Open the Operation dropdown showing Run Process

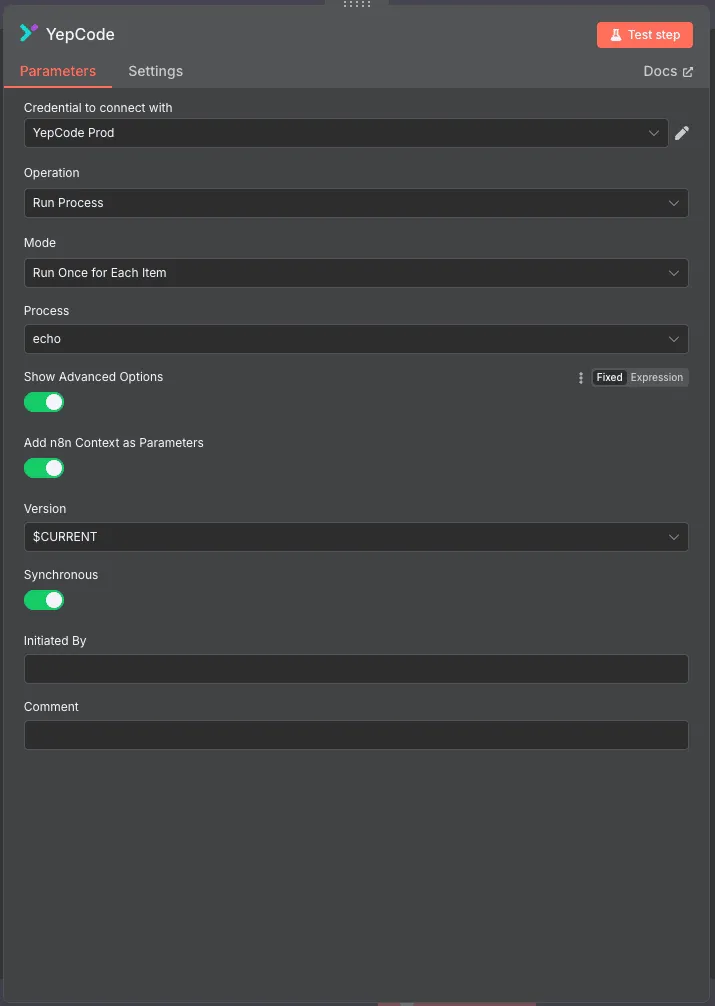pyautogui.click(x=356, y=203)
